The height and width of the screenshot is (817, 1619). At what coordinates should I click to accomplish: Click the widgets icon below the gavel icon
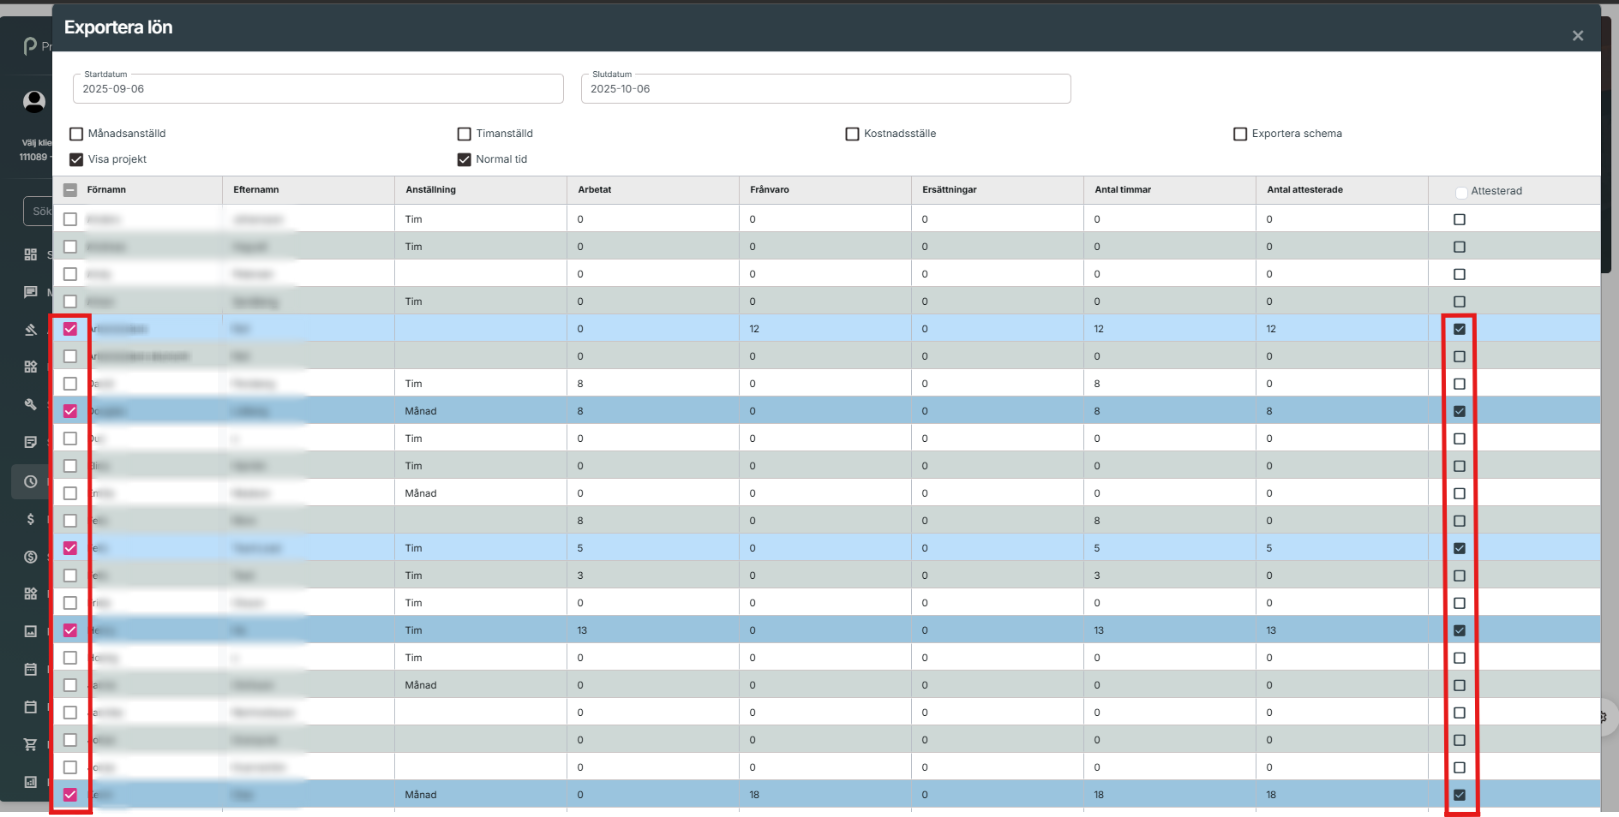point(31,367)
